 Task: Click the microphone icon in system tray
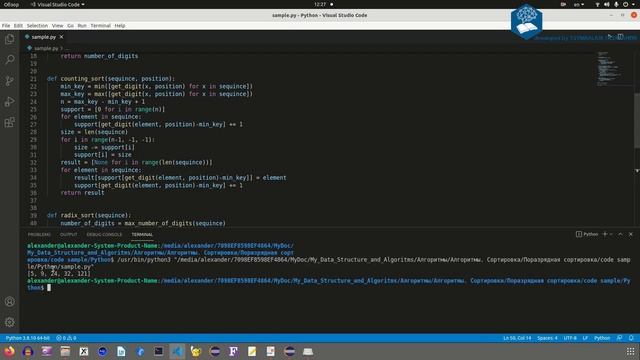point(616,4)
